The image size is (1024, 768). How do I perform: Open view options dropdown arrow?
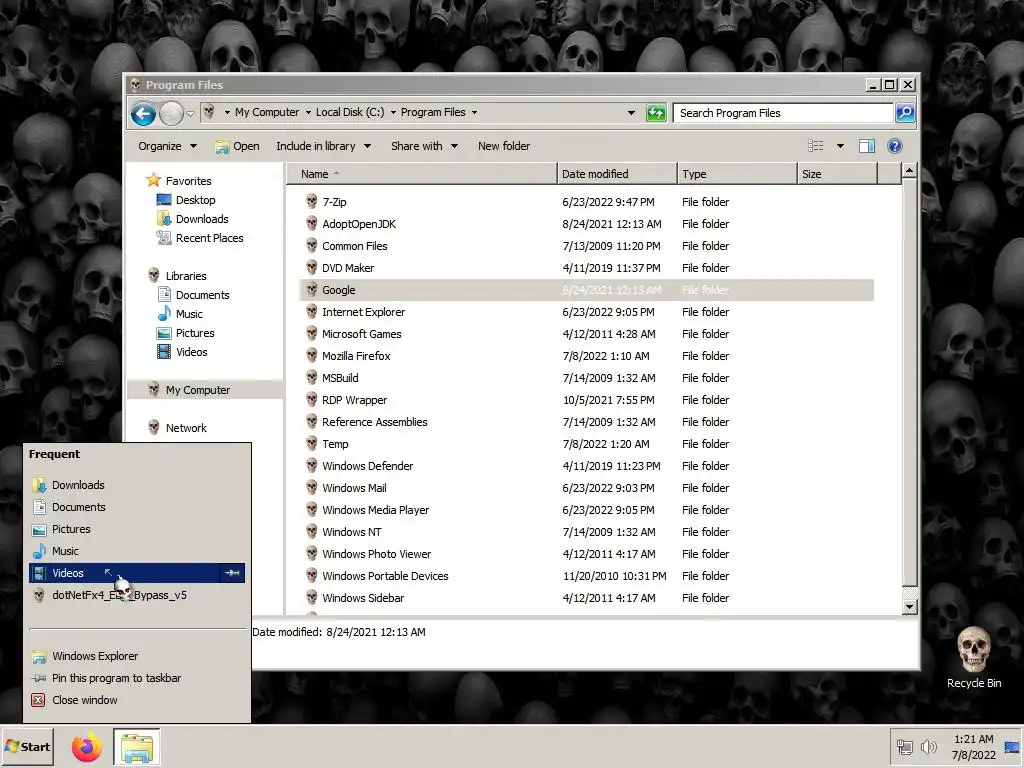[x=840, y=146]
